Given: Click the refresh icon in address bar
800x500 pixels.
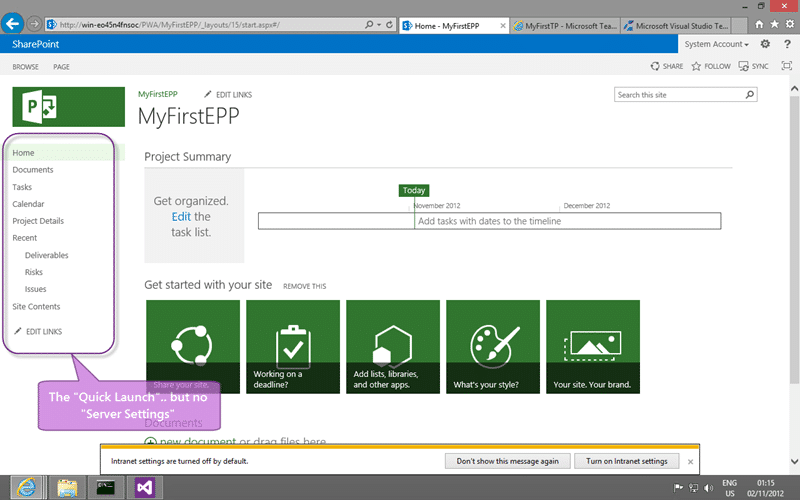Looking at the screenshot, I should [x=389, y=24].
